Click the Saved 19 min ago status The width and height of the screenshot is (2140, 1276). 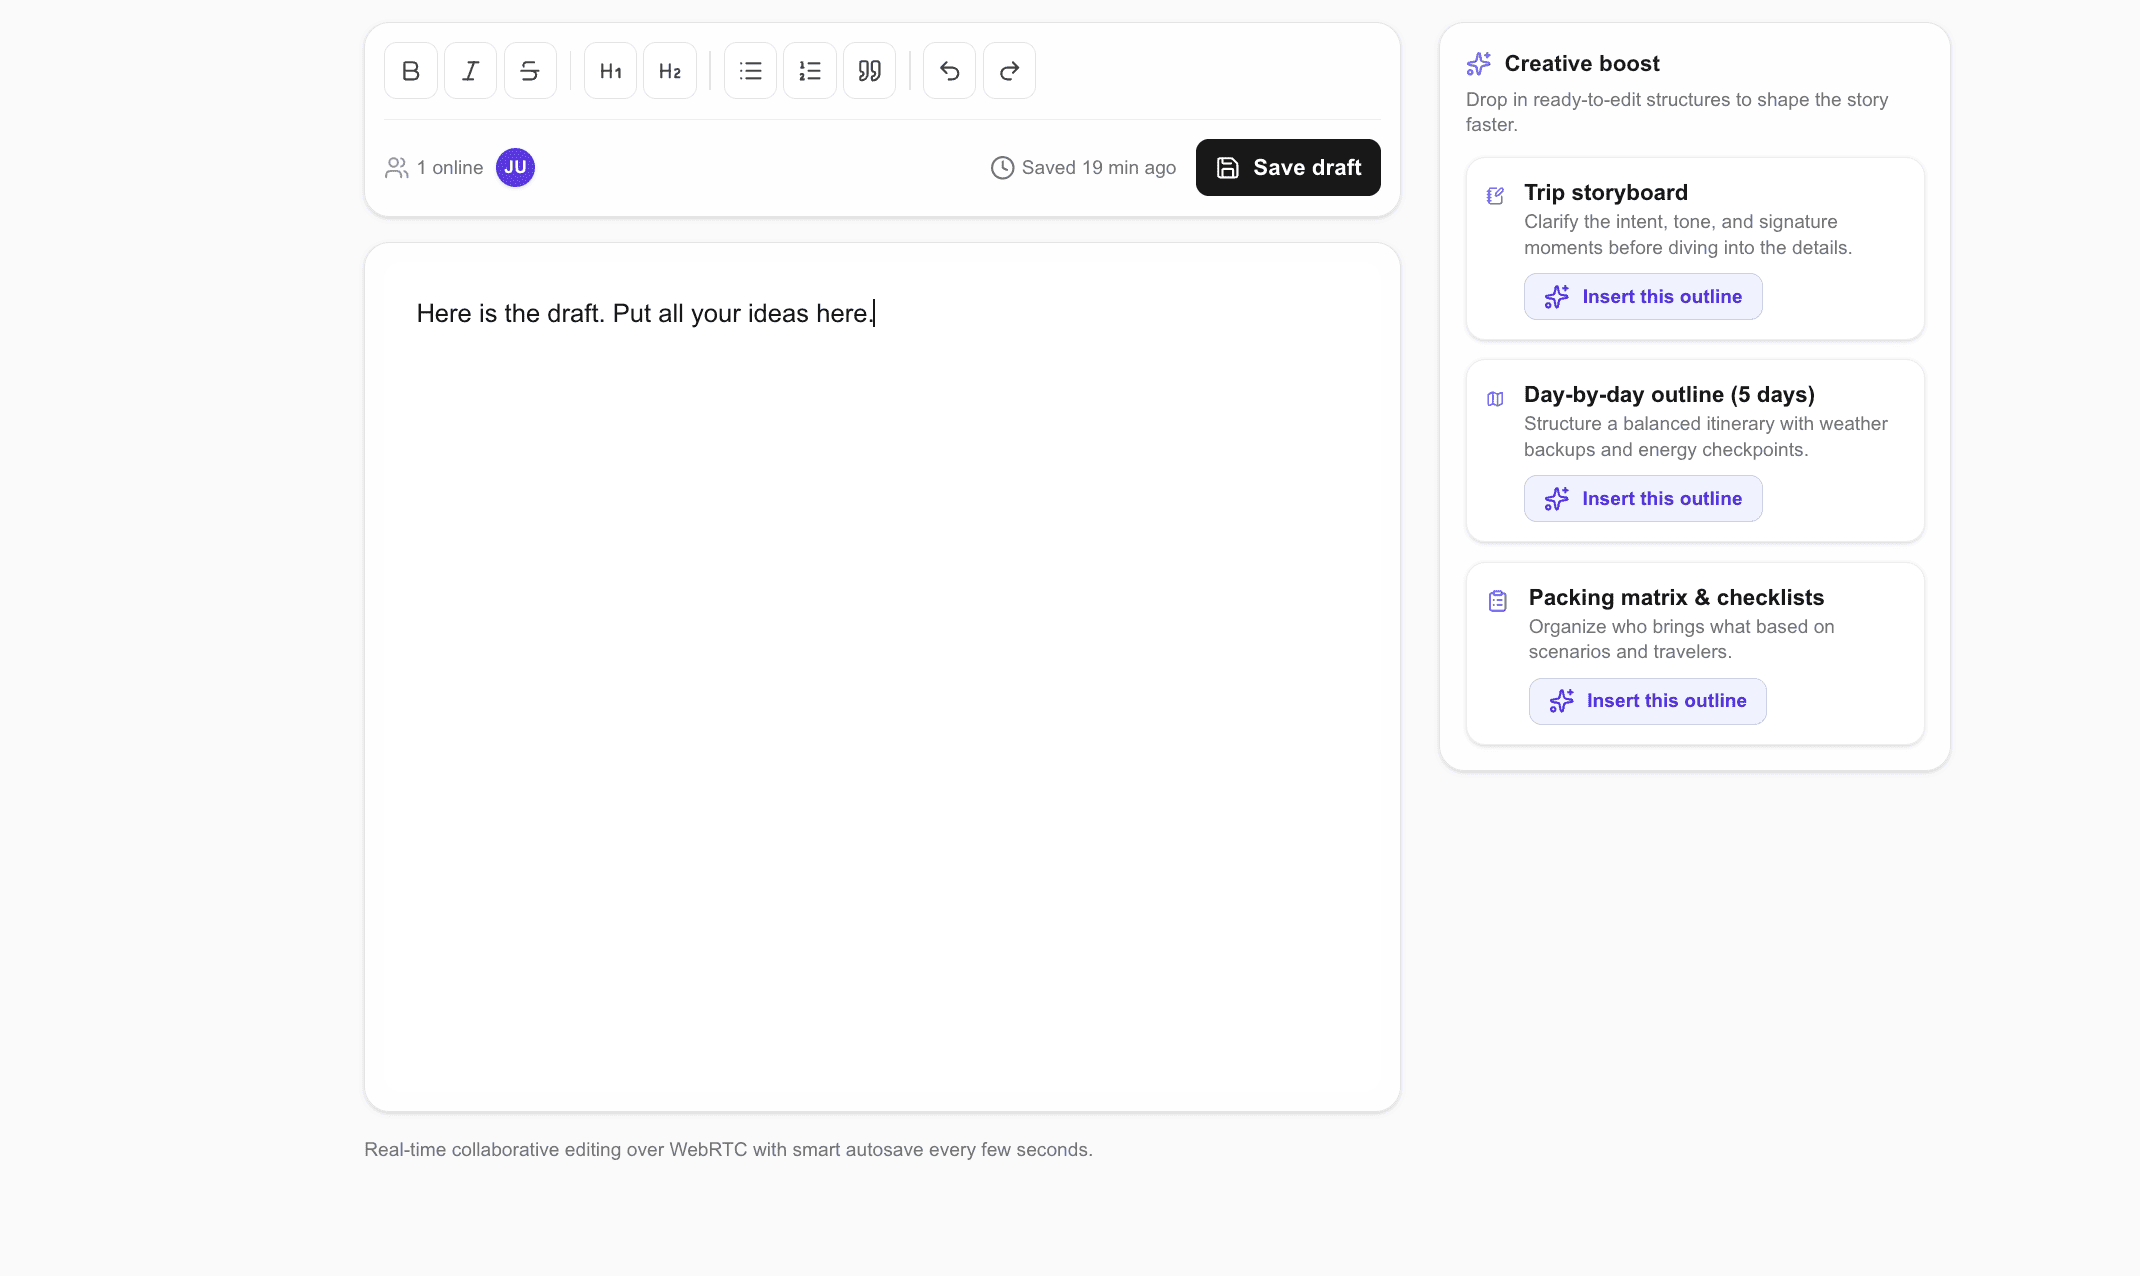pyautogui.click(x=1084, y=168)
